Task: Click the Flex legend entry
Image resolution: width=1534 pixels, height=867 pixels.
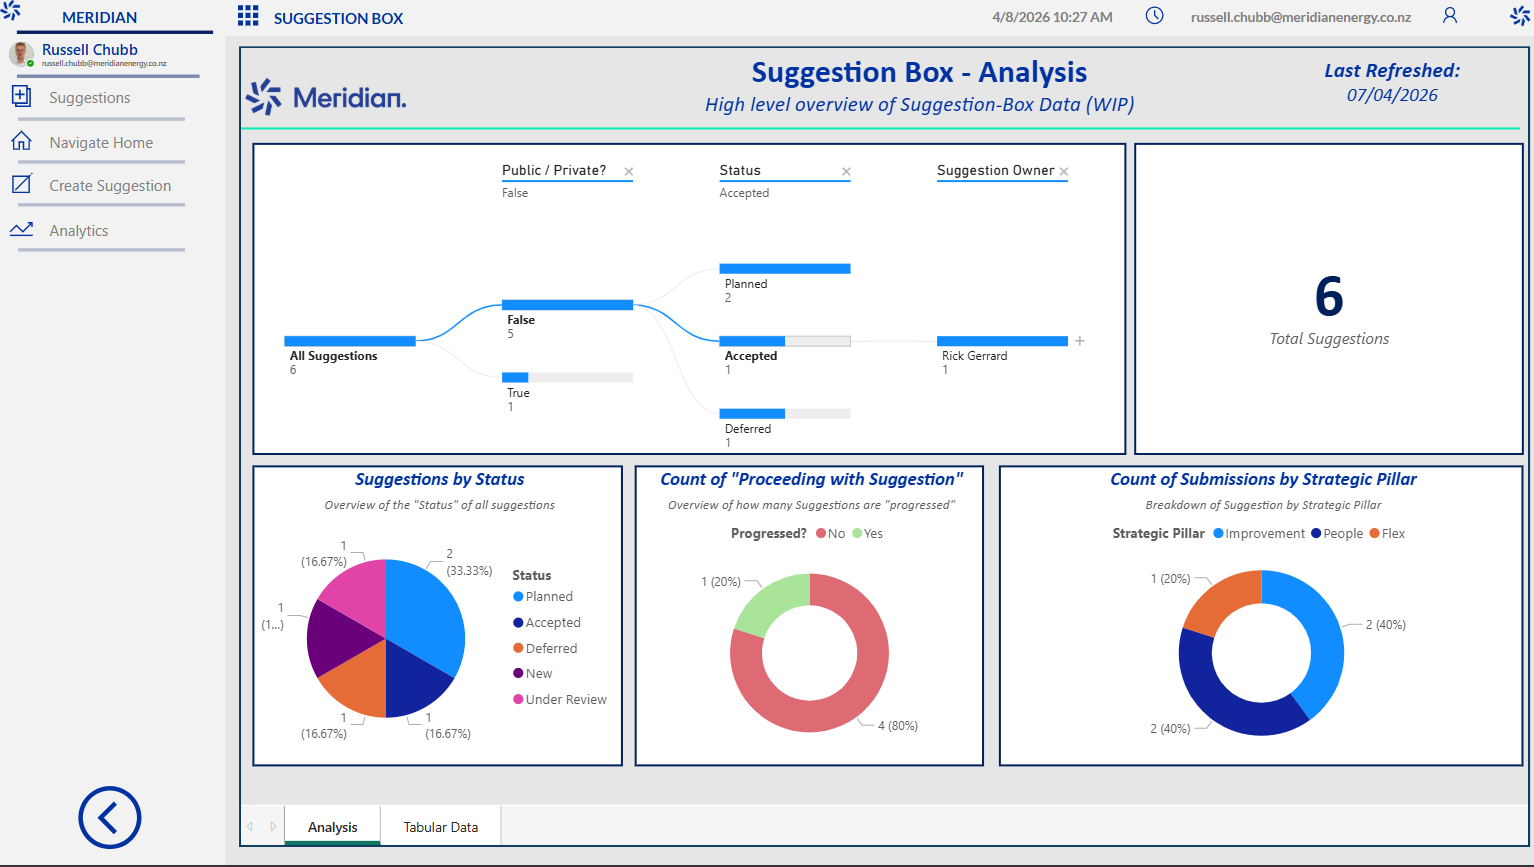Action: point(1387,534)
